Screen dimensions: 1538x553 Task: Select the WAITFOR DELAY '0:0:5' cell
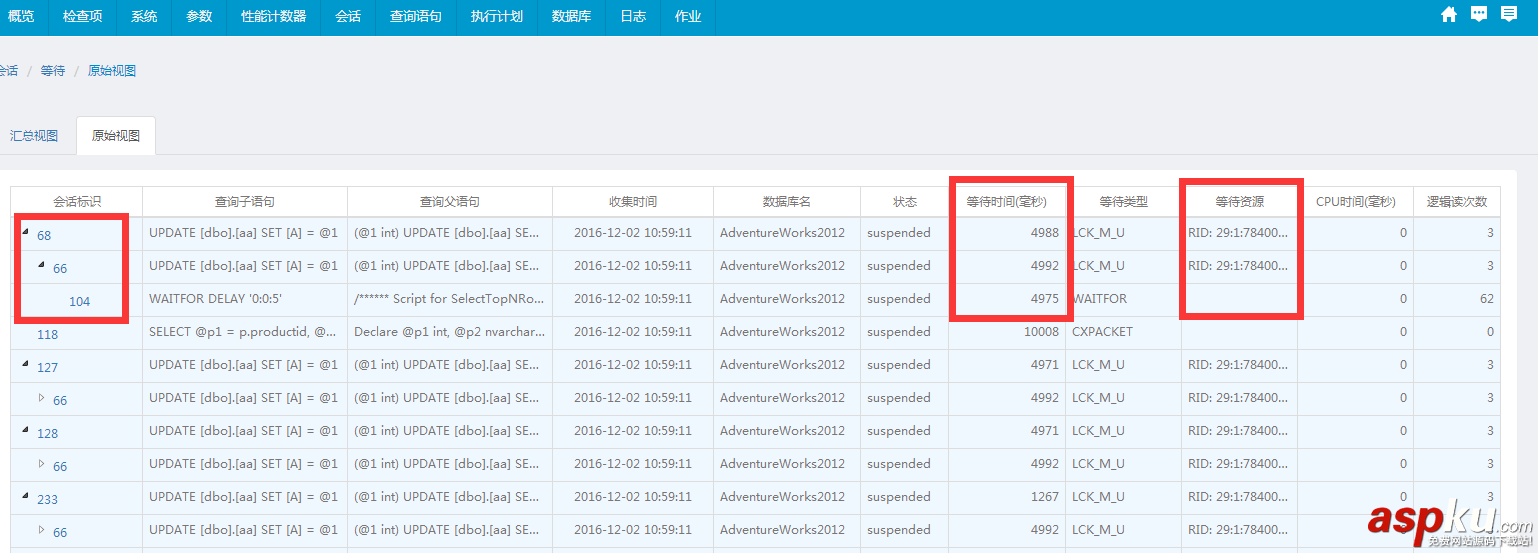(245, 299)
